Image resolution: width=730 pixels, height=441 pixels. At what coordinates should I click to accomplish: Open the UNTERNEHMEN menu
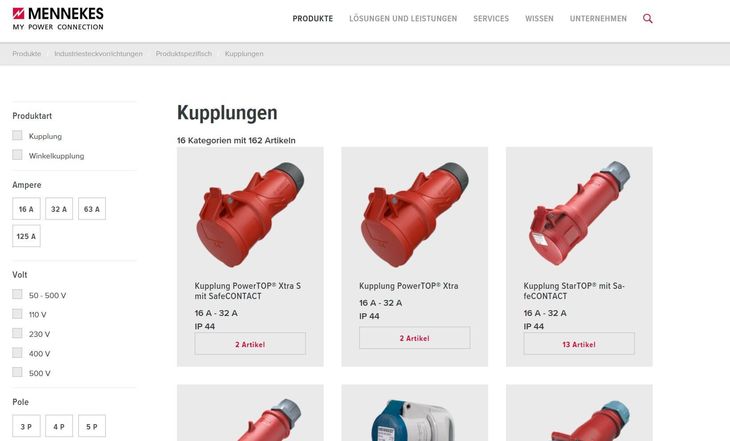[x=598, y=19]
